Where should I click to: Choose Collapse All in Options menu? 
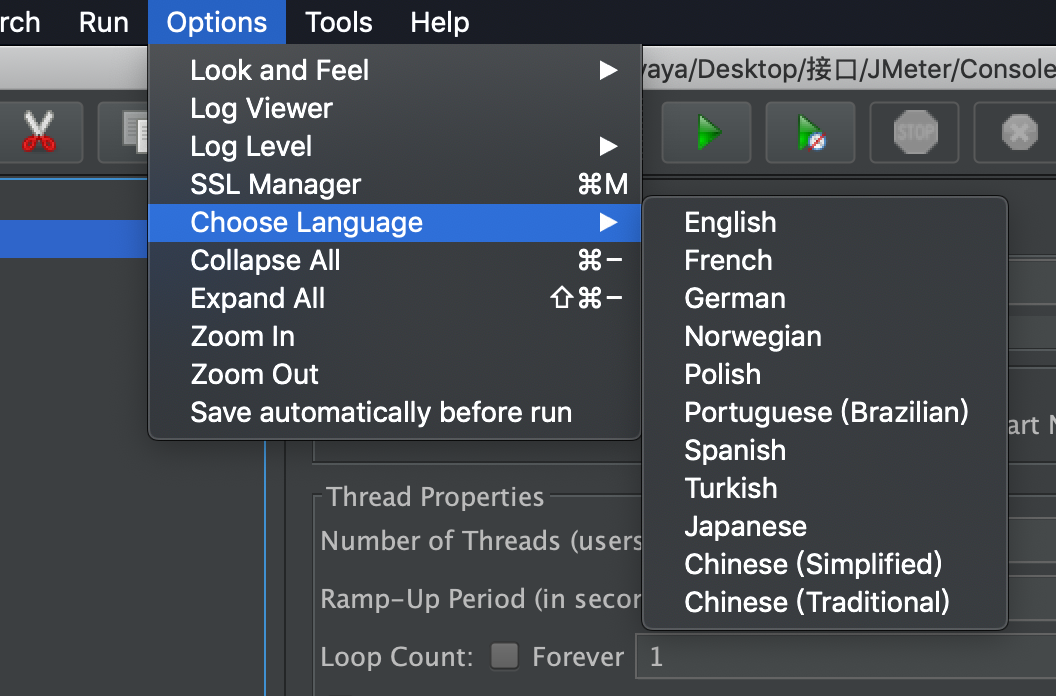(394, 260)
